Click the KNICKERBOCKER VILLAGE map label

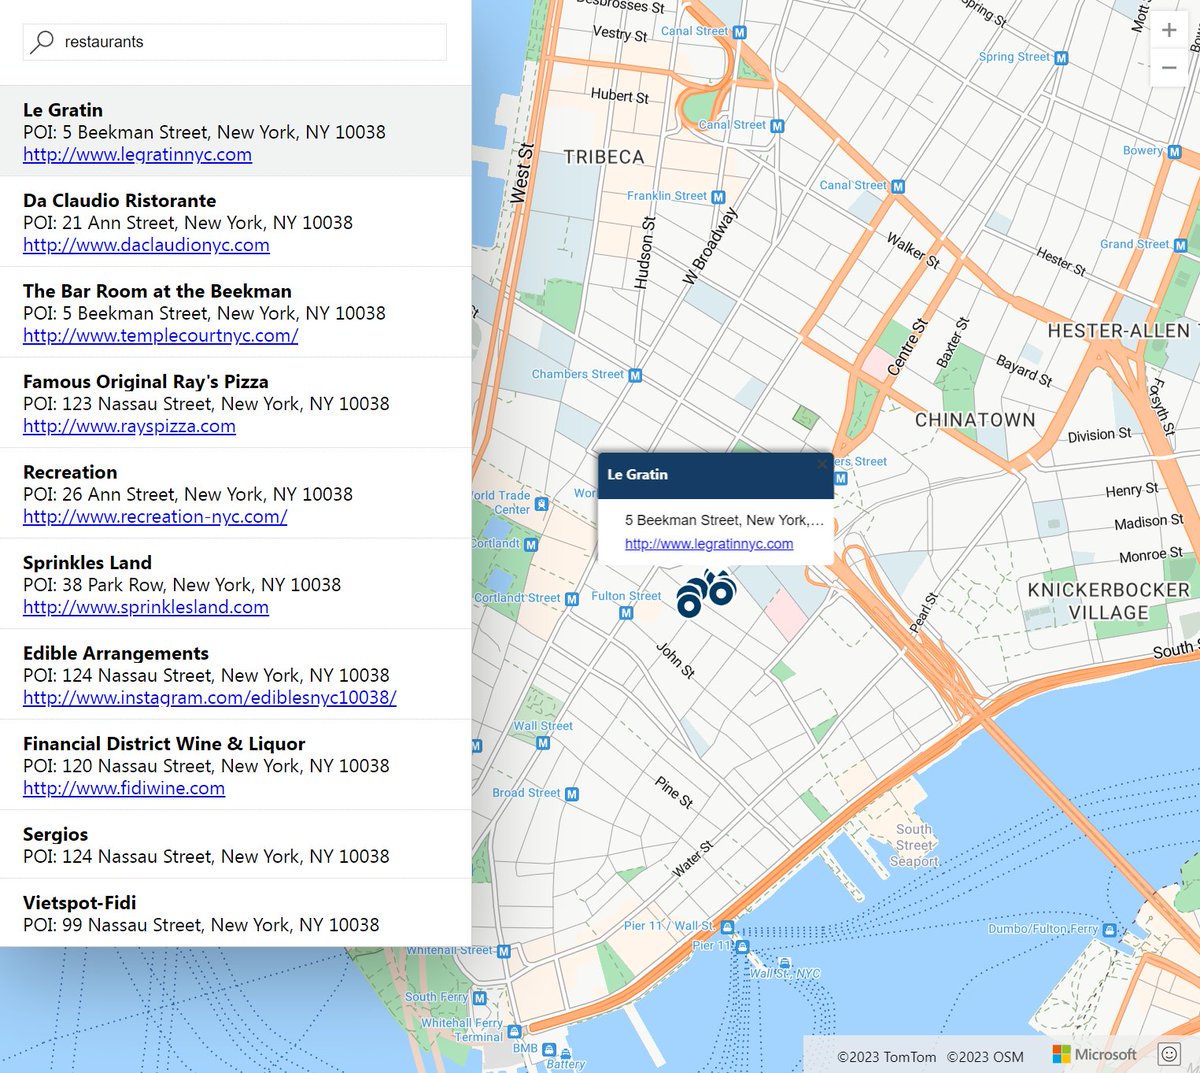pyautogui.click(x=1108, y=601)
